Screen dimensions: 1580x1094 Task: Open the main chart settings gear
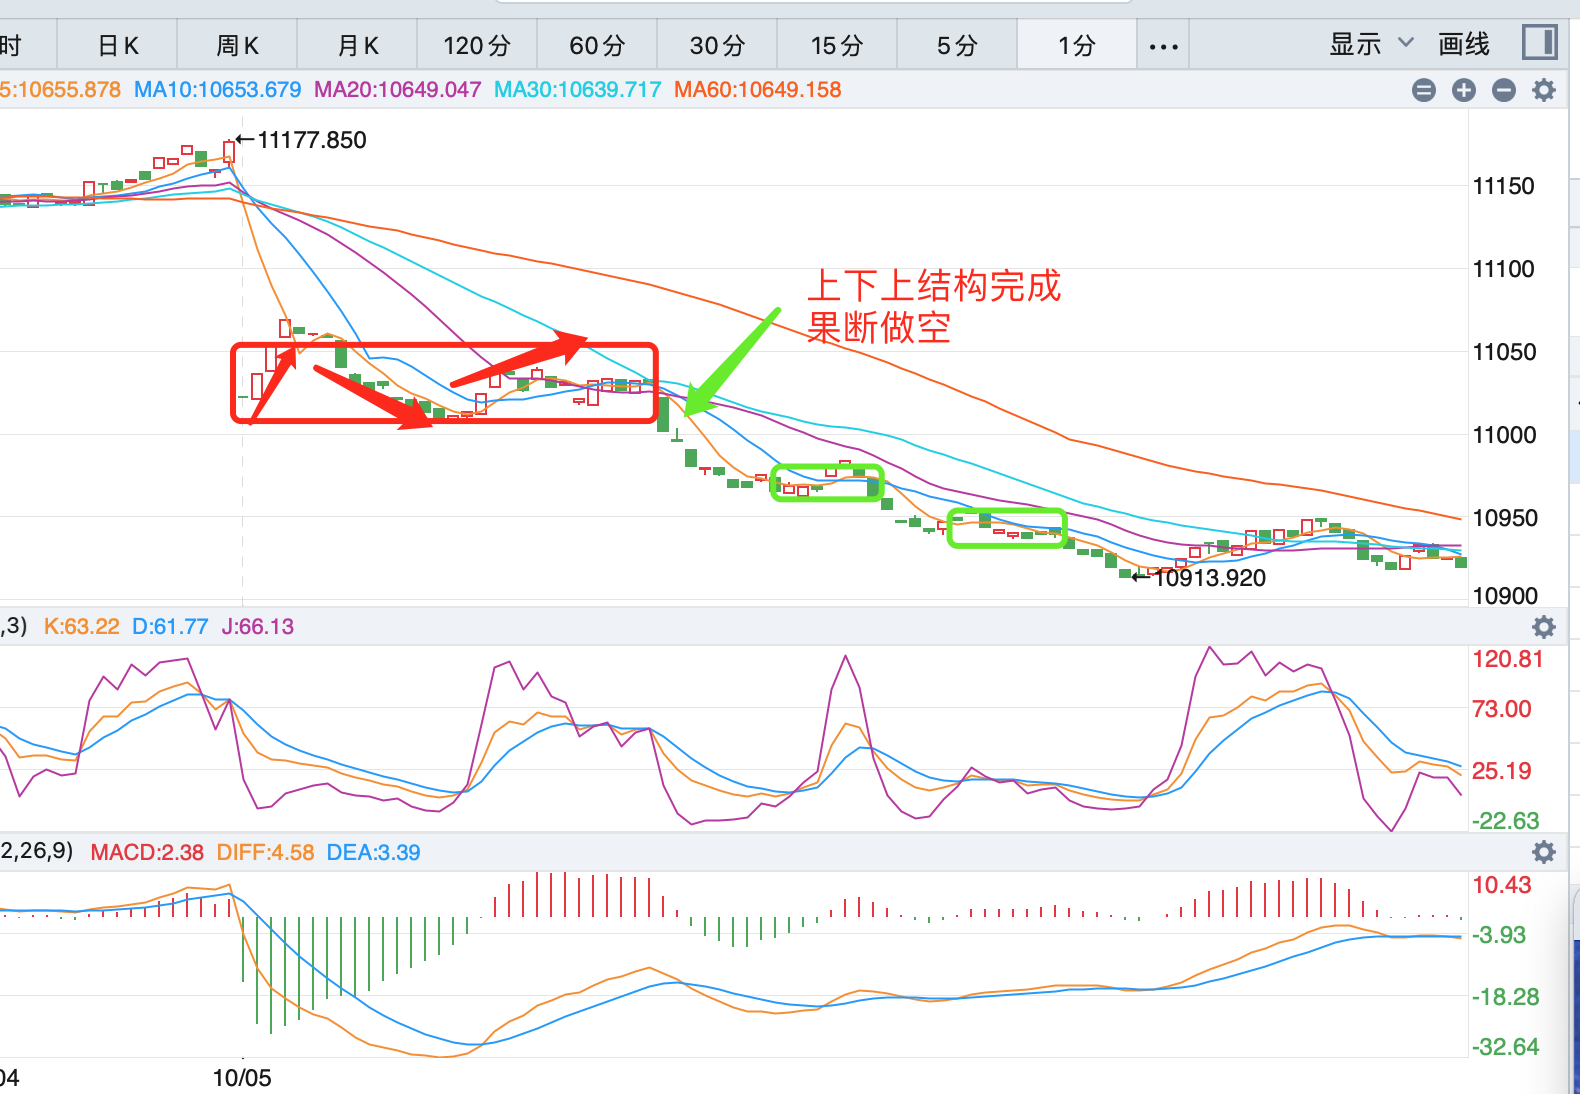click(1544, 90)
